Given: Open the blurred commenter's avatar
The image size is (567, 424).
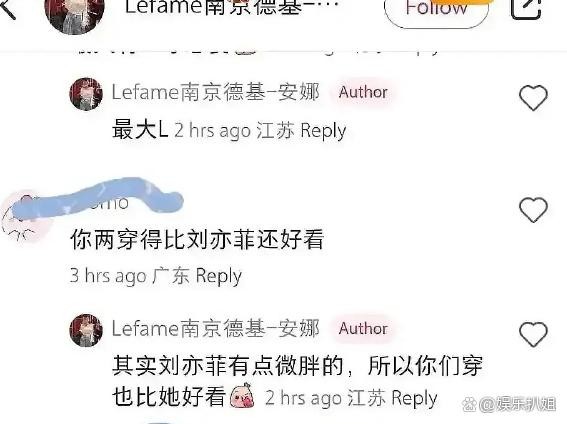Looking at the screenshot, I should (x=24, y=217).
